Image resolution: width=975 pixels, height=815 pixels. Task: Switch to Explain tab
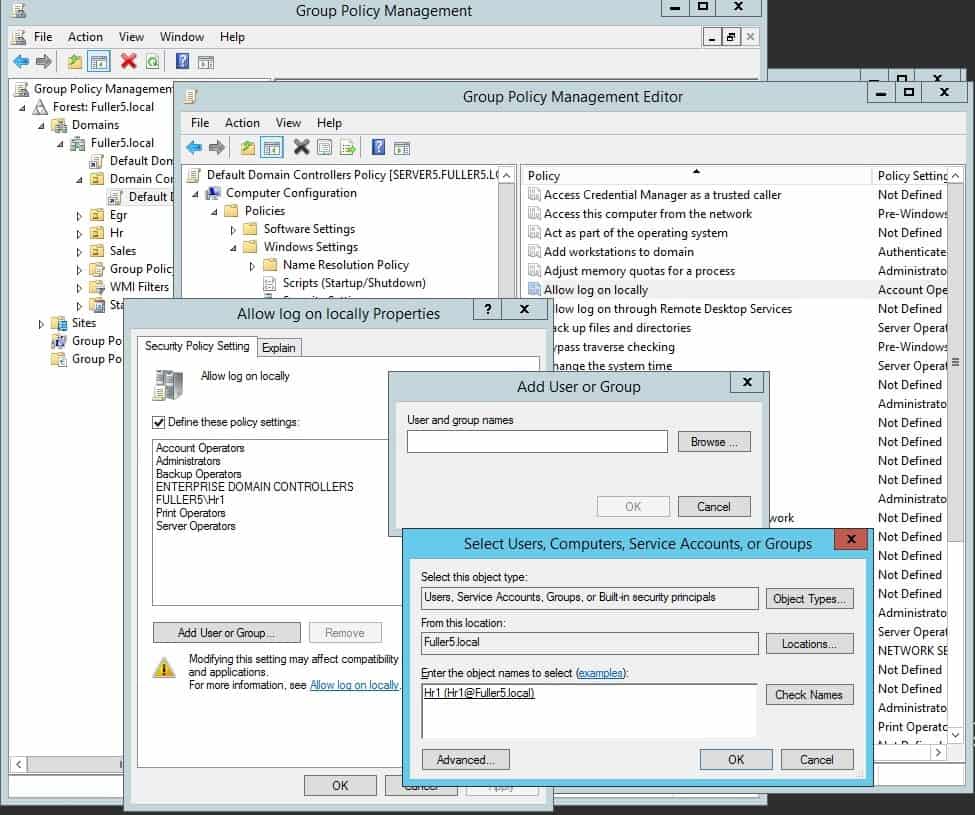pos(279,348)
